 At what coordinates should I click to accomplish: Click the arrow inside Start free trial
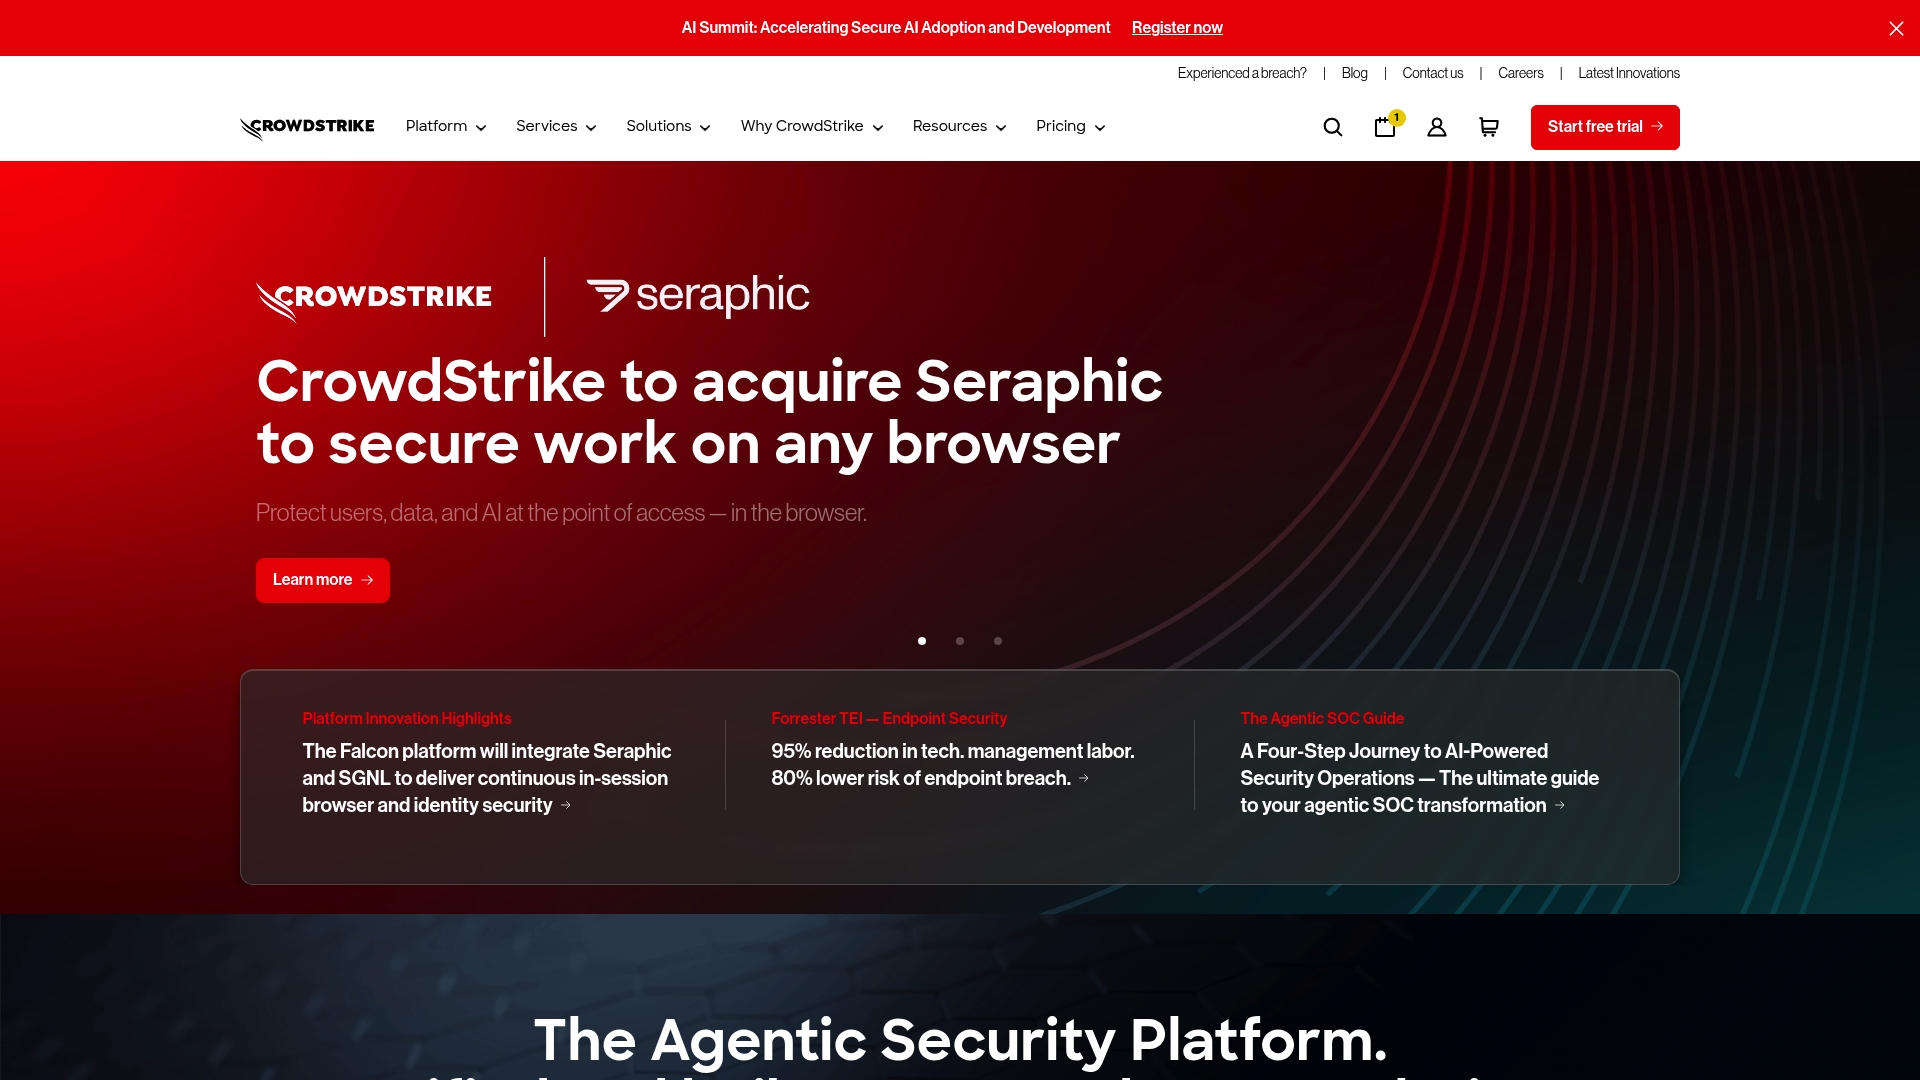[x=1657, y=127]
